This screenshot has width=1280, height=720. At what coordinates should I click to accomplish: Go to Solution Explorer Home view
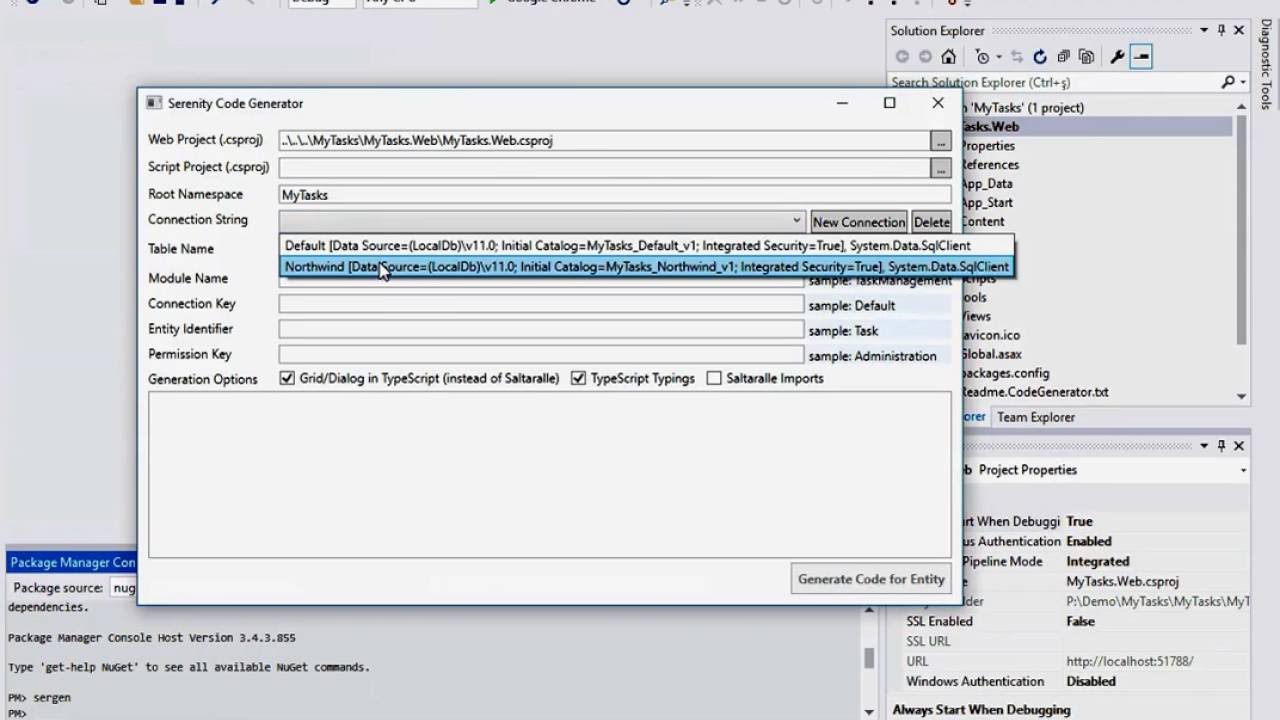tap(948, 57)
